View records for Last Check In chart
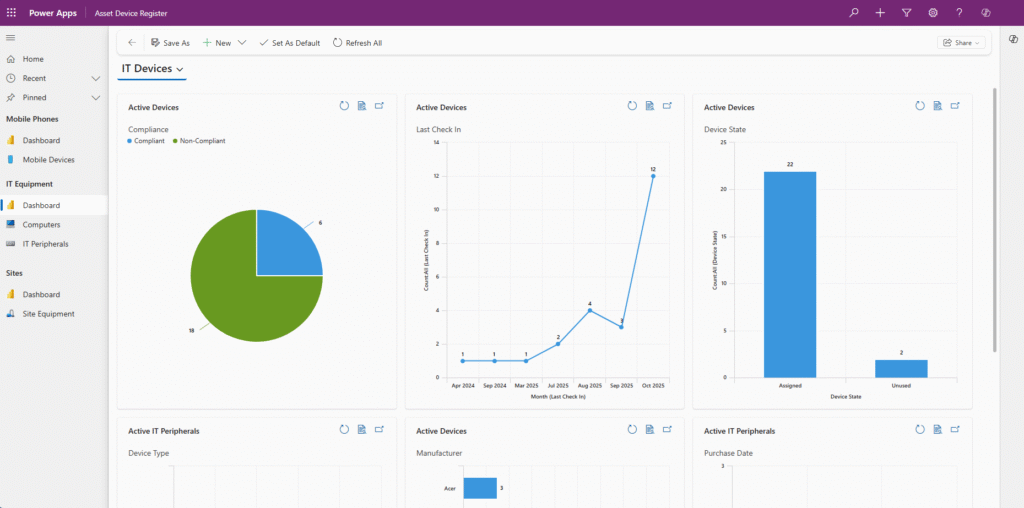 point(649,106)
